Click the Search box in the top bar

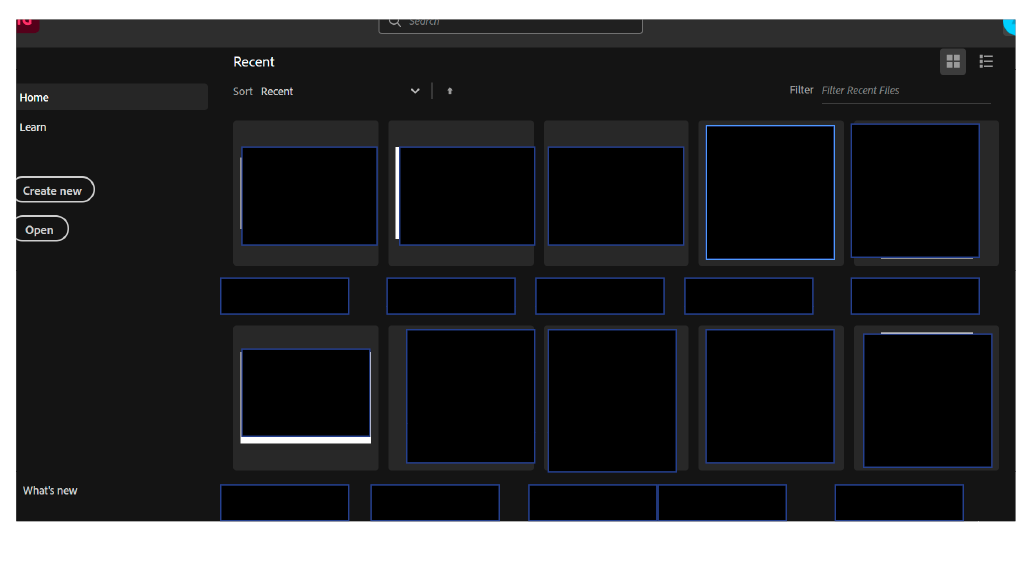coord(510,26)
